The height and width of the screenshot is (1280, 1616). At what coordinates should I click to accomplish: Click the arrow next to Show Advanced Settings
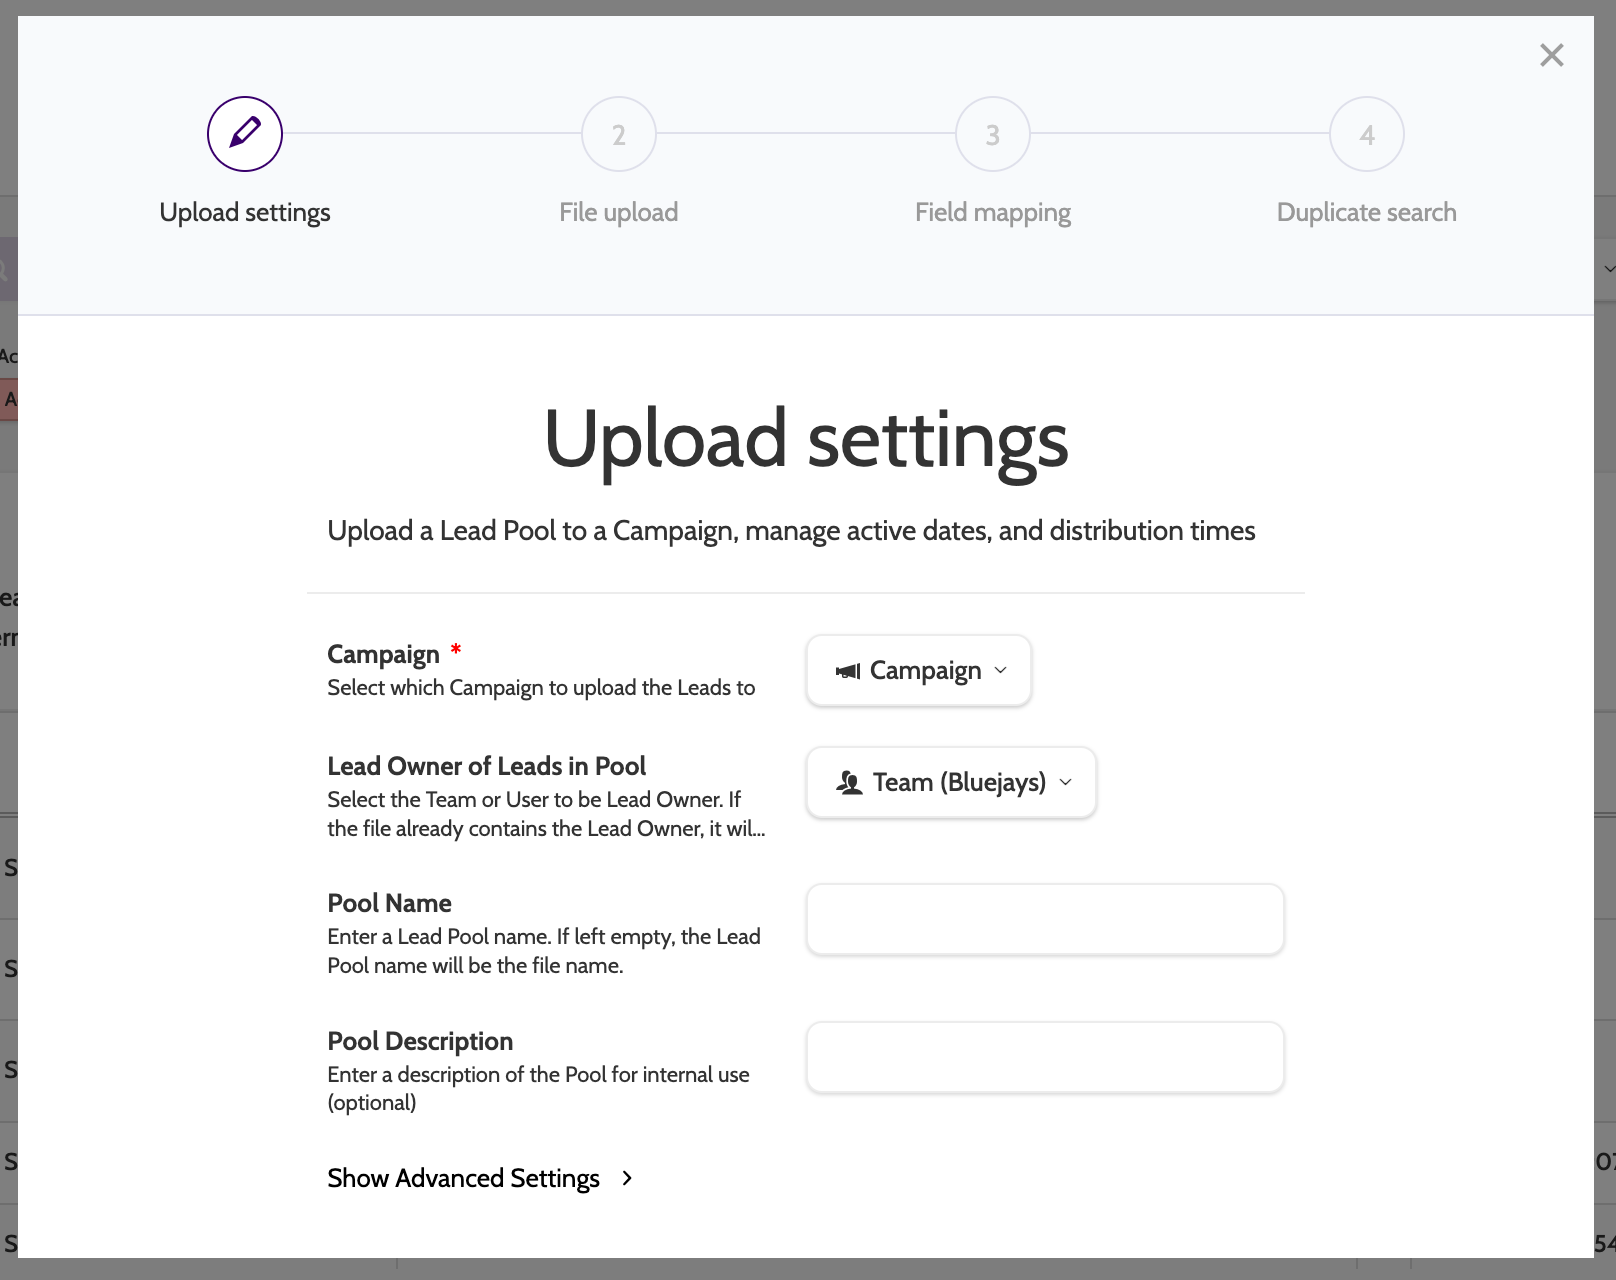(x=627, y=1178)
